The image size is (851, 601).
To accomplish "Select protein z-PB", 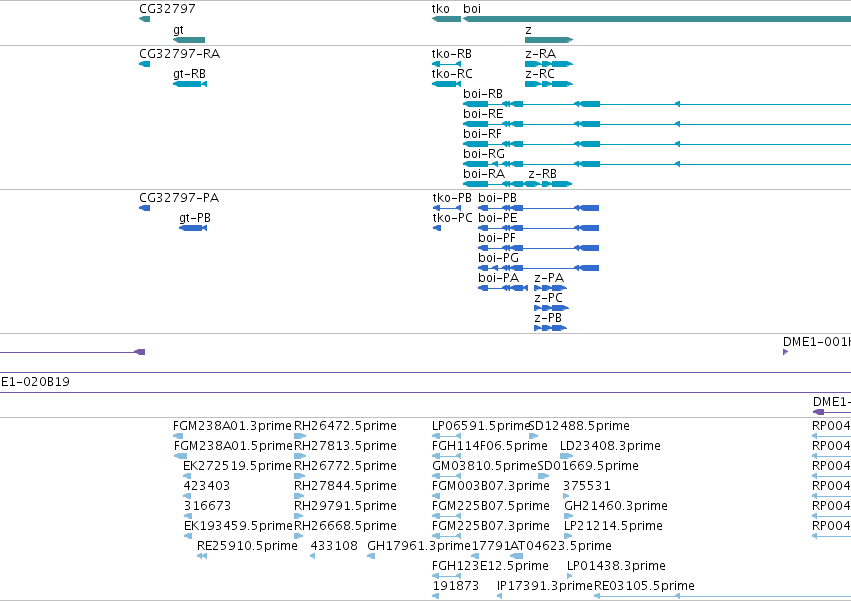I will pyautogui.click(x=548, y=318).
